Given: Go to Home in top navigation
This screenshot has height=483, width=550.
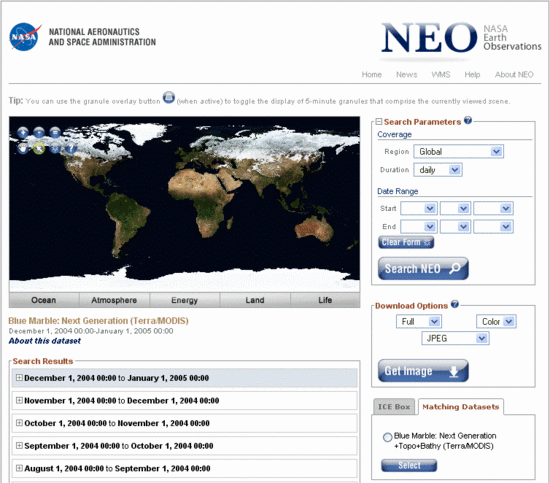Looking at the screenshot, I should (x=371, y=74).
